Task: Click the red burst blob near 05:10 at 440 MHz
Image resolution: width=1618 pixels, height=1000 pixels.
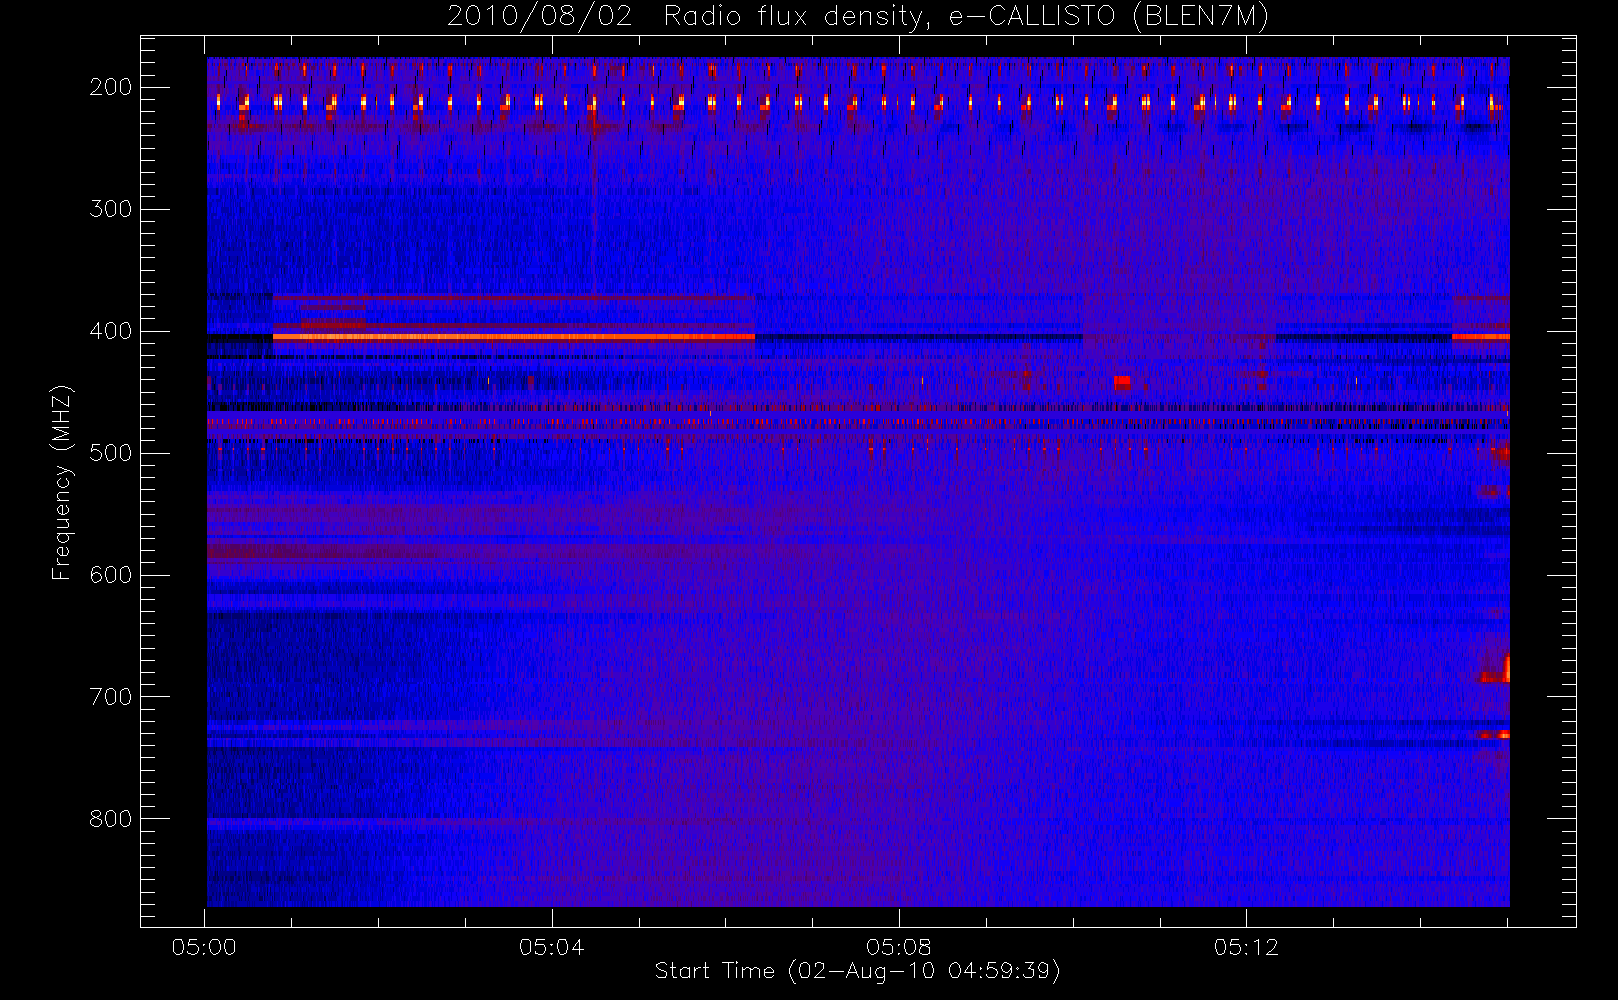Action: [x=1122, y=382]
